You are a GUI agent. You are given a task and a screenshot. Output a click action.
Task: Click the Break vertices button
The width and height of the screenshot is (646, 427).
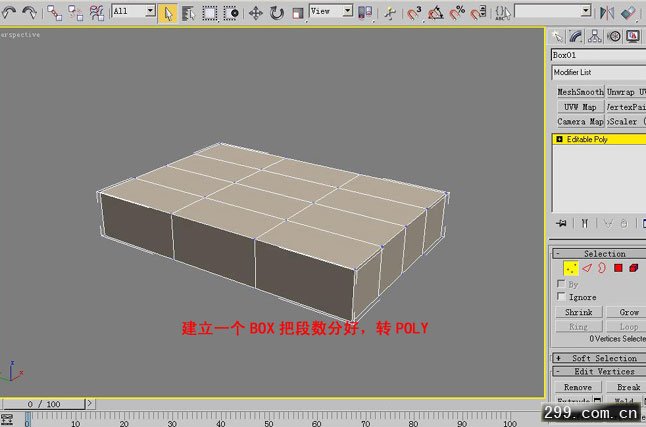coord(628,387)
